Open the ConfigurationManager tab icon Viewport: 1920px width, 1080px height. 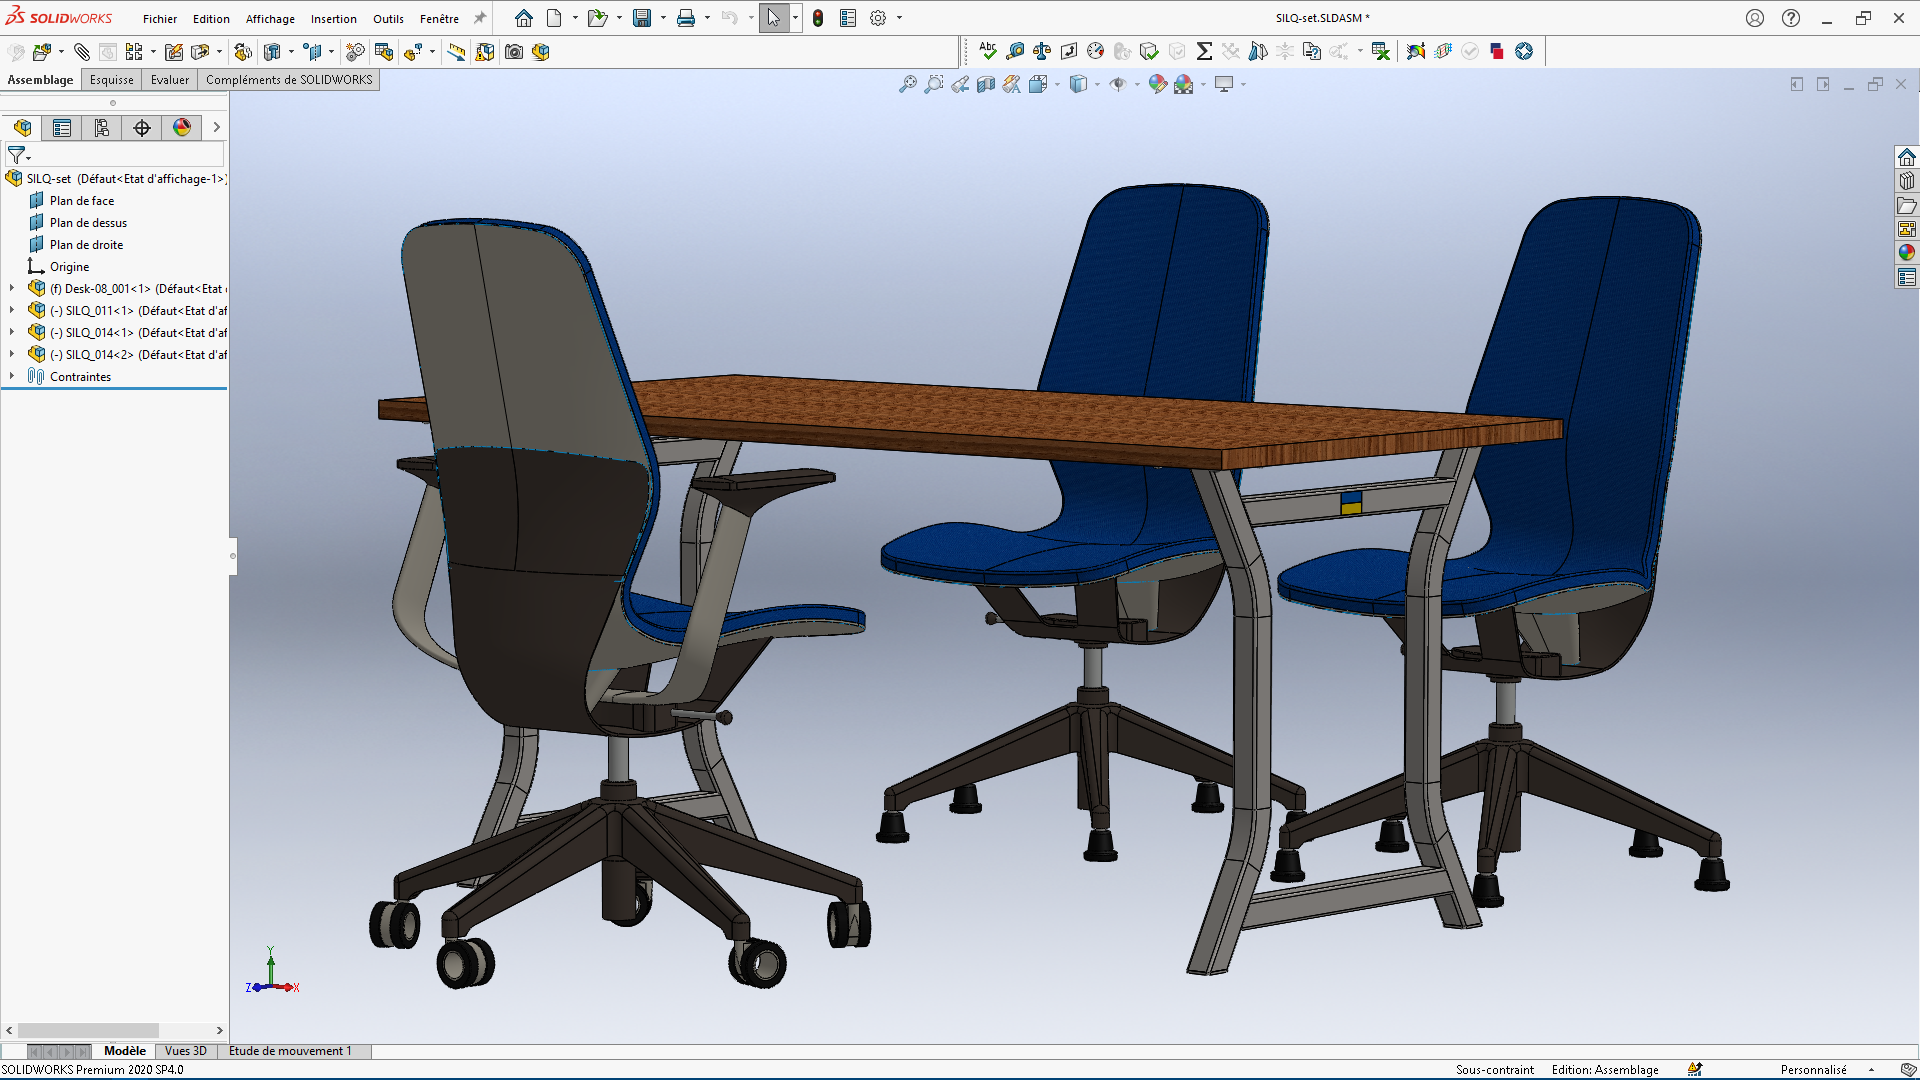pos(102,128)
